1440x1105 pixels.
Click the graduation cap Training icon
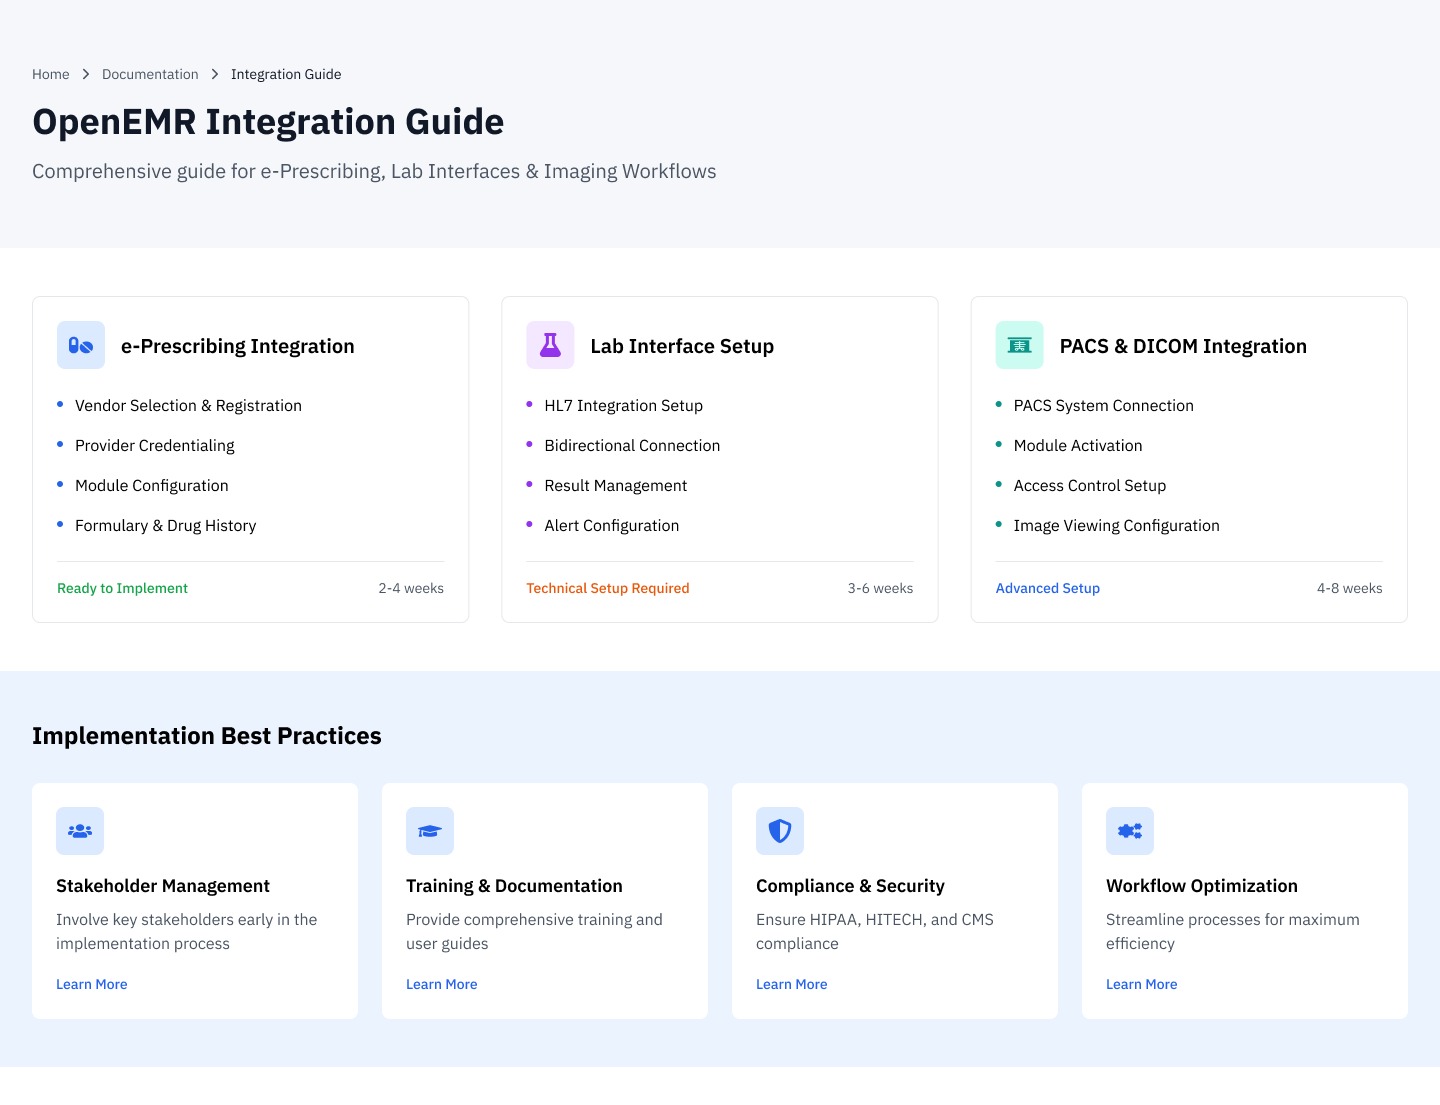430,831
